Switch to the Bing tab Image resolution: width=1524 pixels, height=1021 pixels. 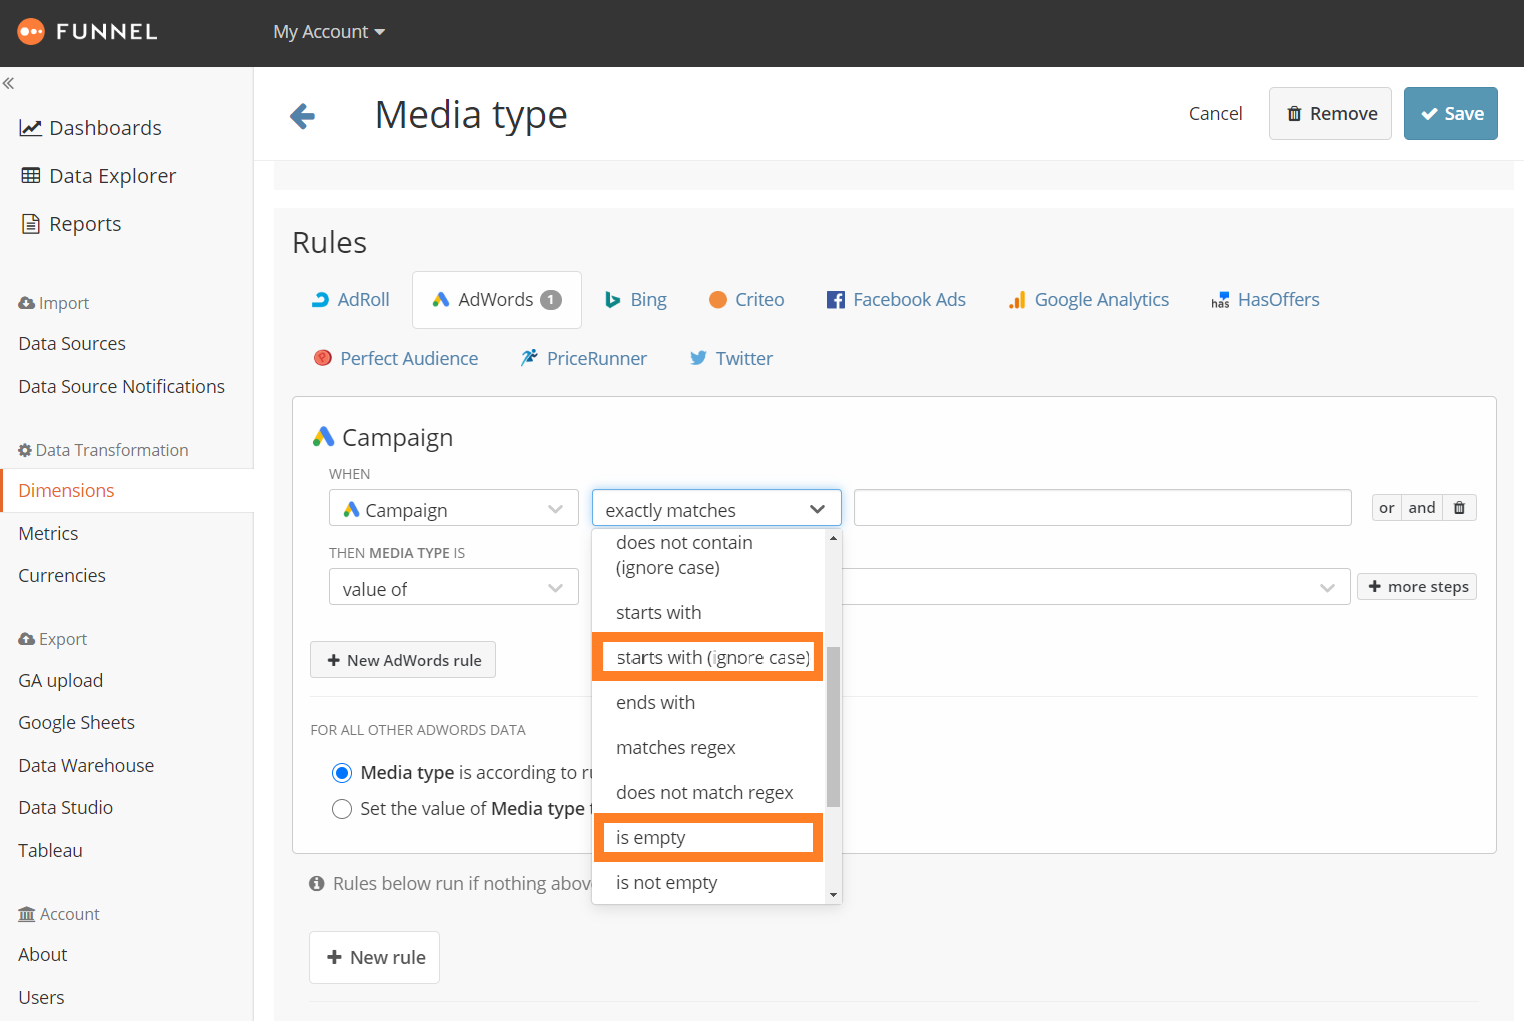pyautogui.click(x=636, y=300)
